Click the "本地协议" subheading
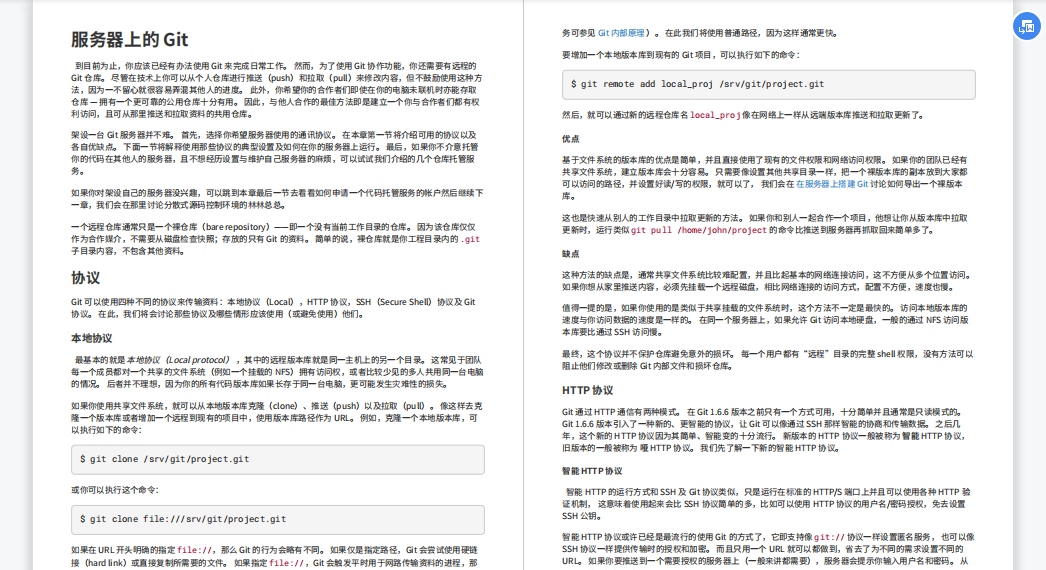Screen dimensions: 1046x570 [91, 338]
